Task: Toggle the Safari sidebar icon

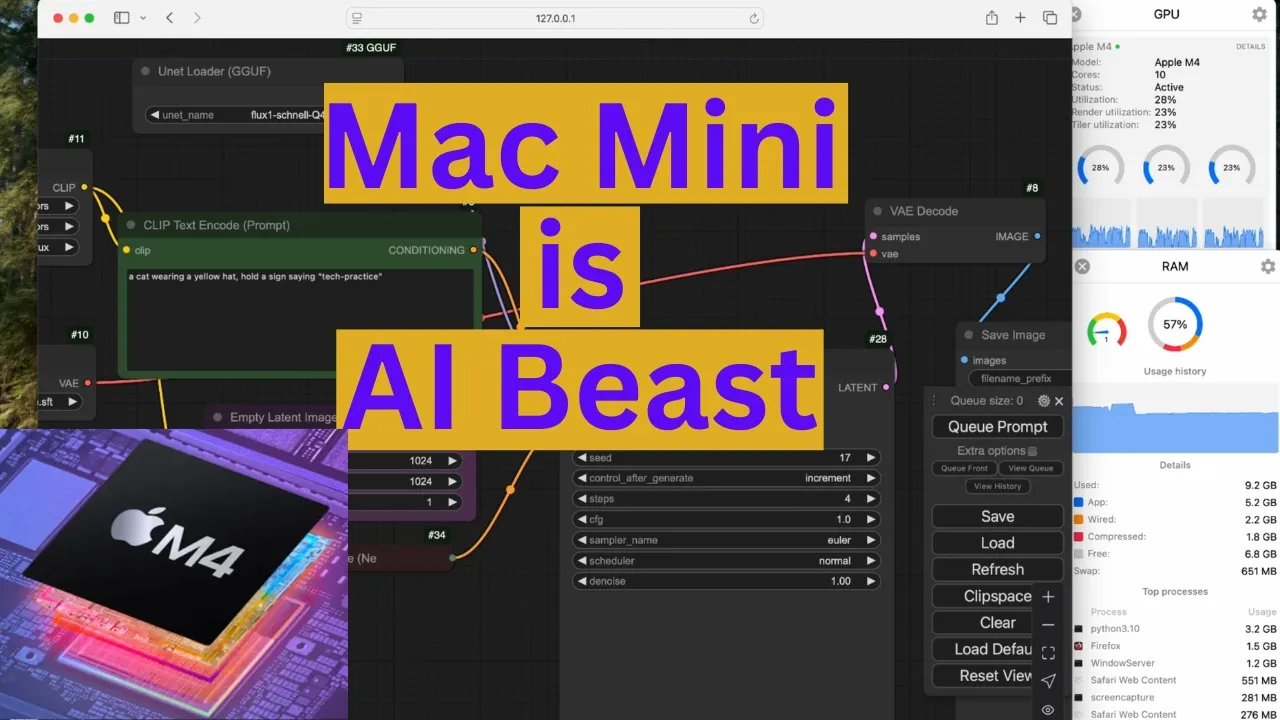Action: click(121, 18)
